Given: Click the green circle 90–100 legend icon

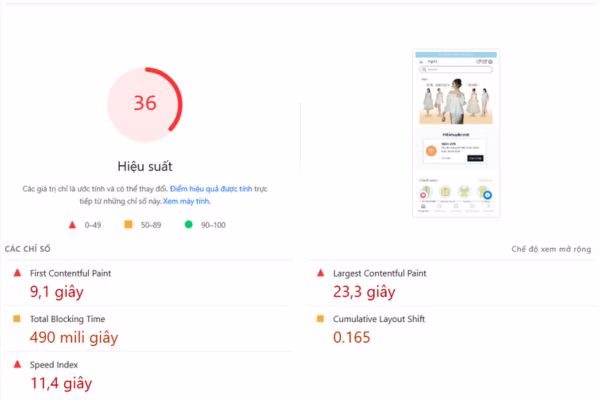Looking at the screenshot, I should click(188, 224).
